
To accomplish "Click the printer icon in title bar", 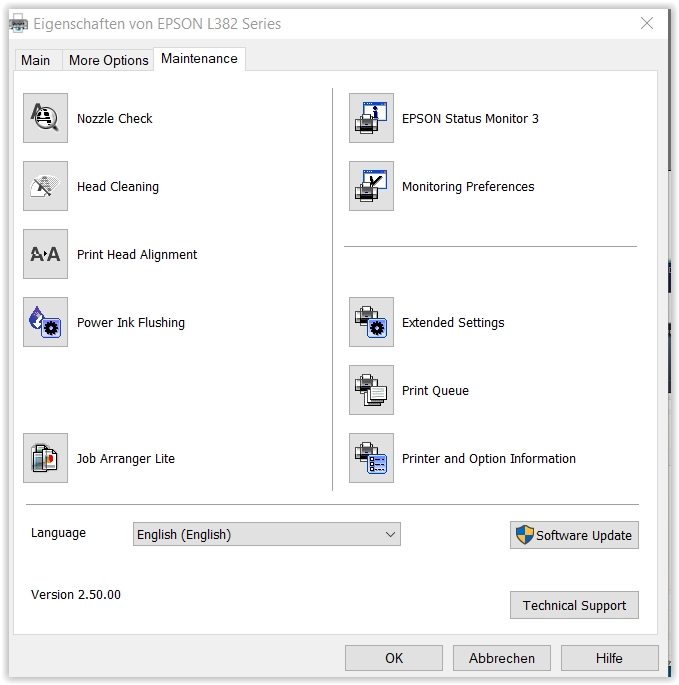I will pos(19,23).
